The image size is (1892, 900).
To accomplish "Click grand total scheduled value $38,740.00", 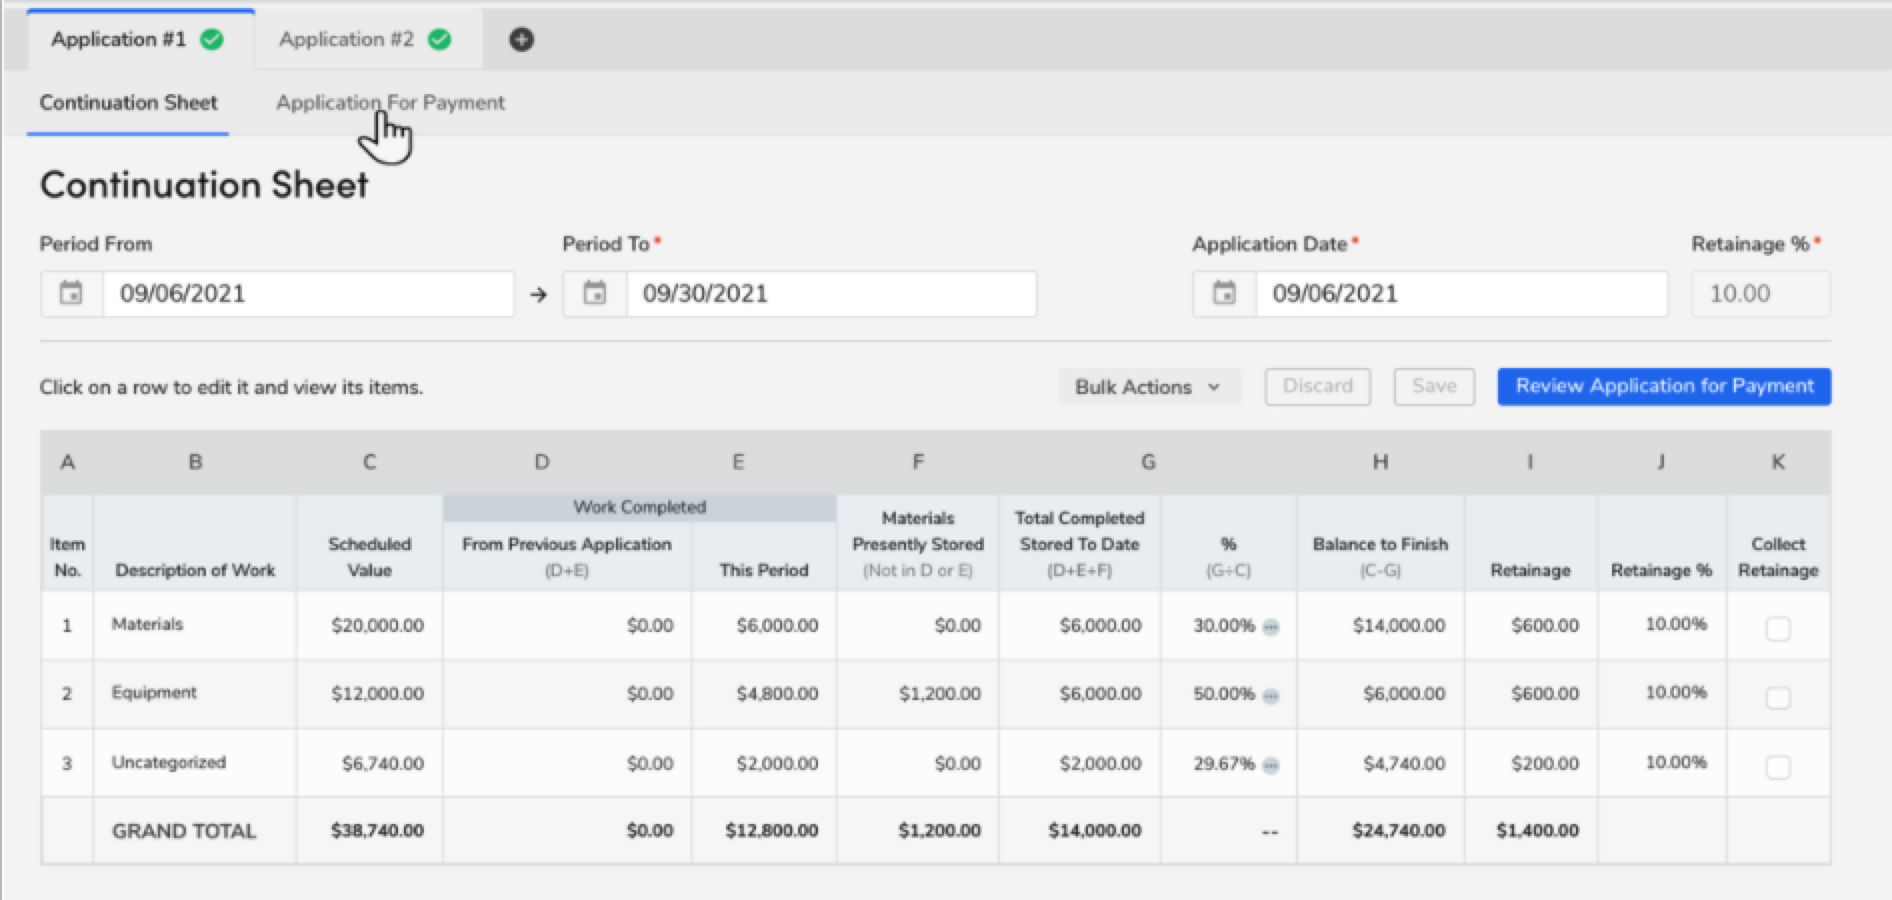I will [x=378, y=831].
